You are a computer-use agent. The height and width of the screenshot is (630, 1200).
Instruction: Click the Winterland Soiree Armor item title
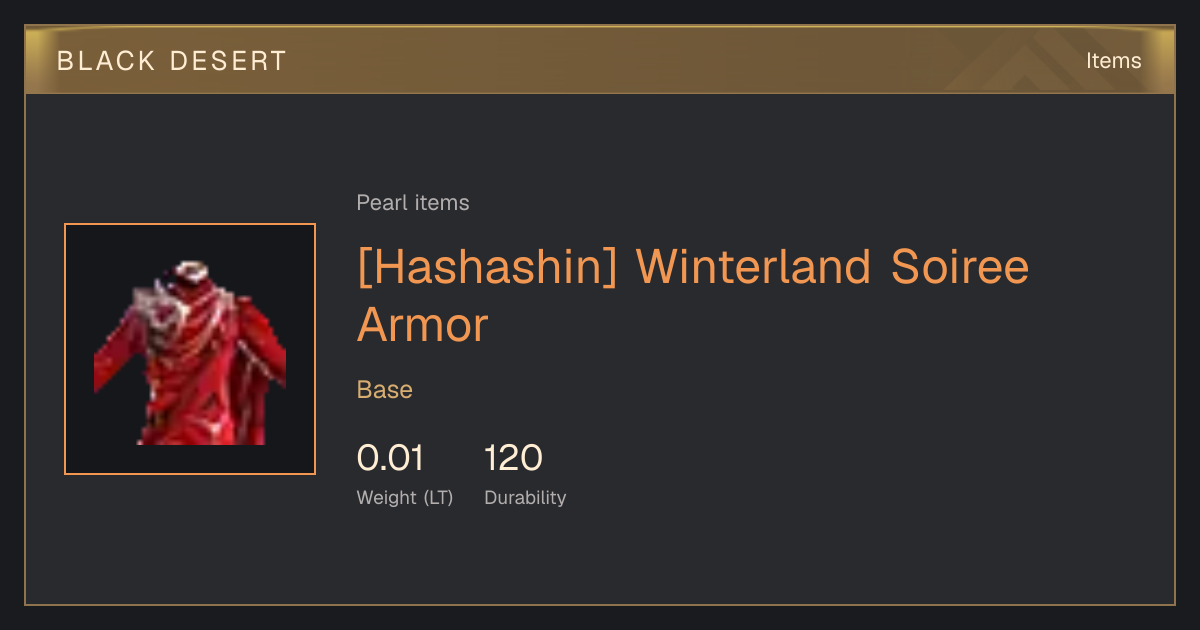click(693, 295)
